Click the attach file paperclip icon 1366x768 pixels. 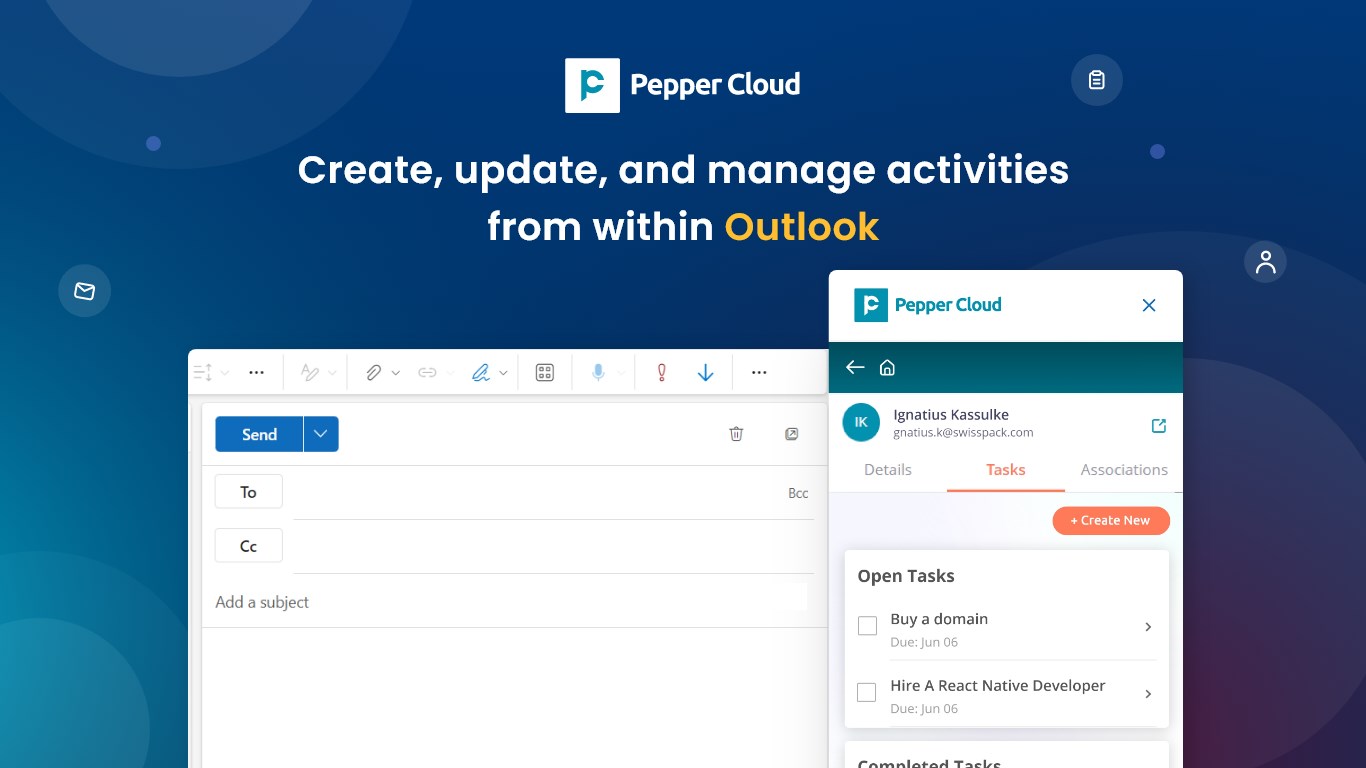tap(373, 373)
